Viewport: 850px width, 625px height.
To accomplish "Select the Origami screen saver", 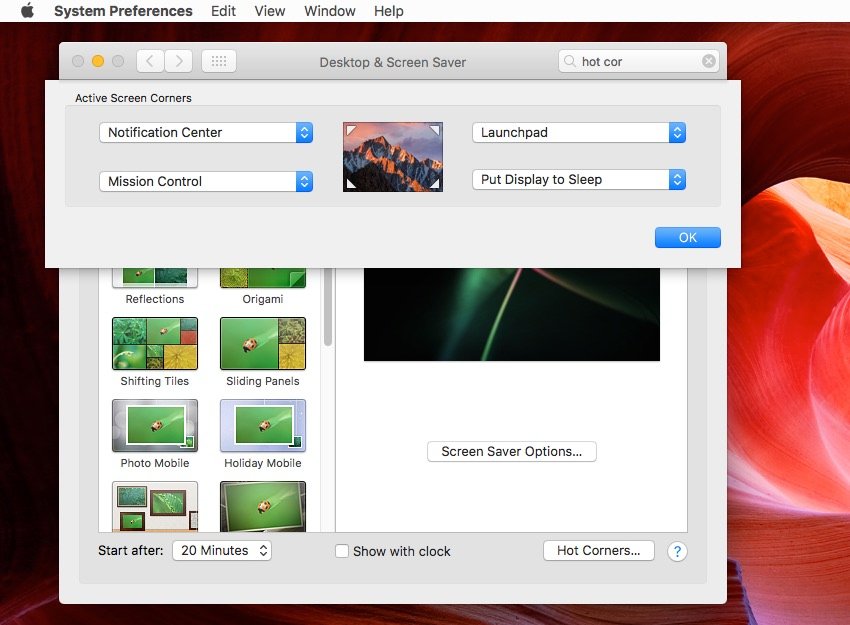I will pos(263,286).
